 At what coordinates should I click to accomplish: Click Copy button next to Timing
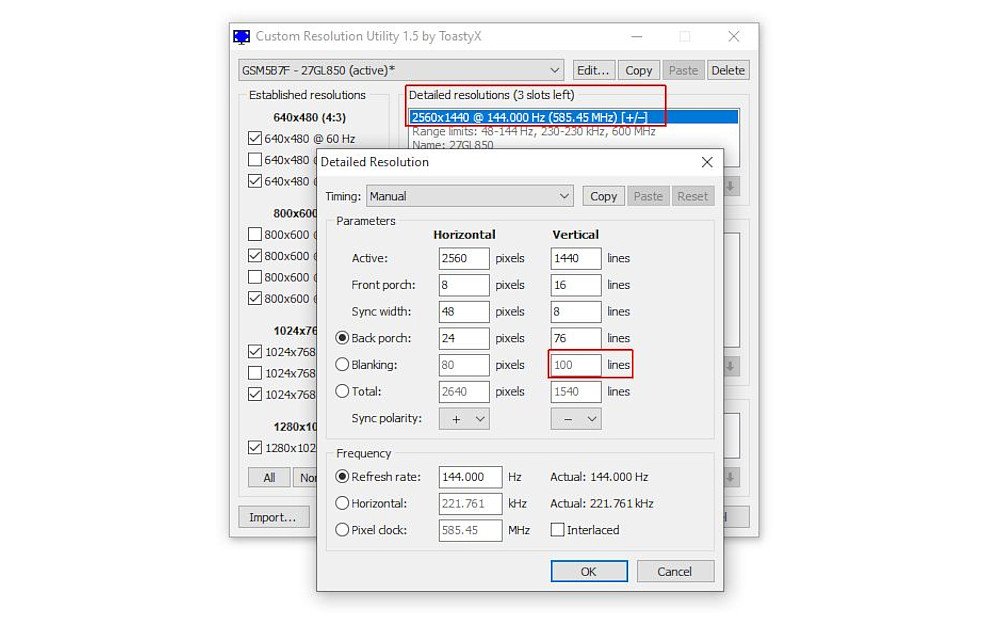[603, 196]
